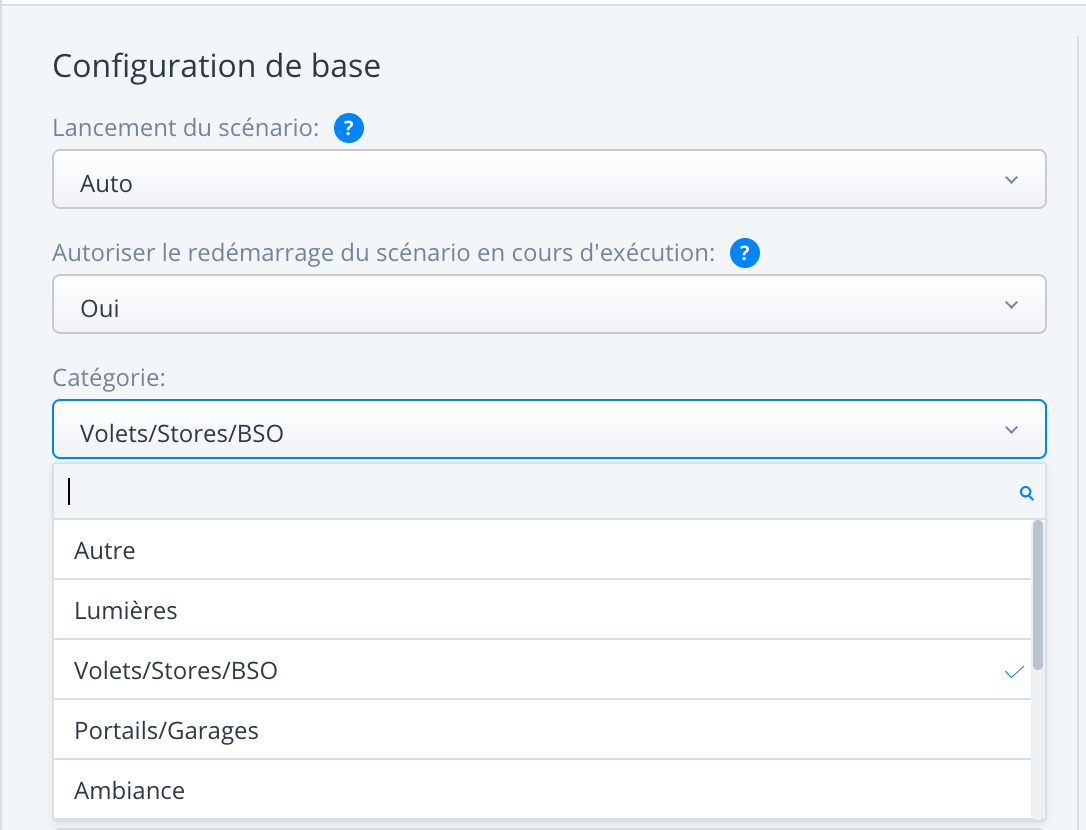Click the category list scrollbar
Screen dimensions: 1086x830
[x=1038, y=595]
